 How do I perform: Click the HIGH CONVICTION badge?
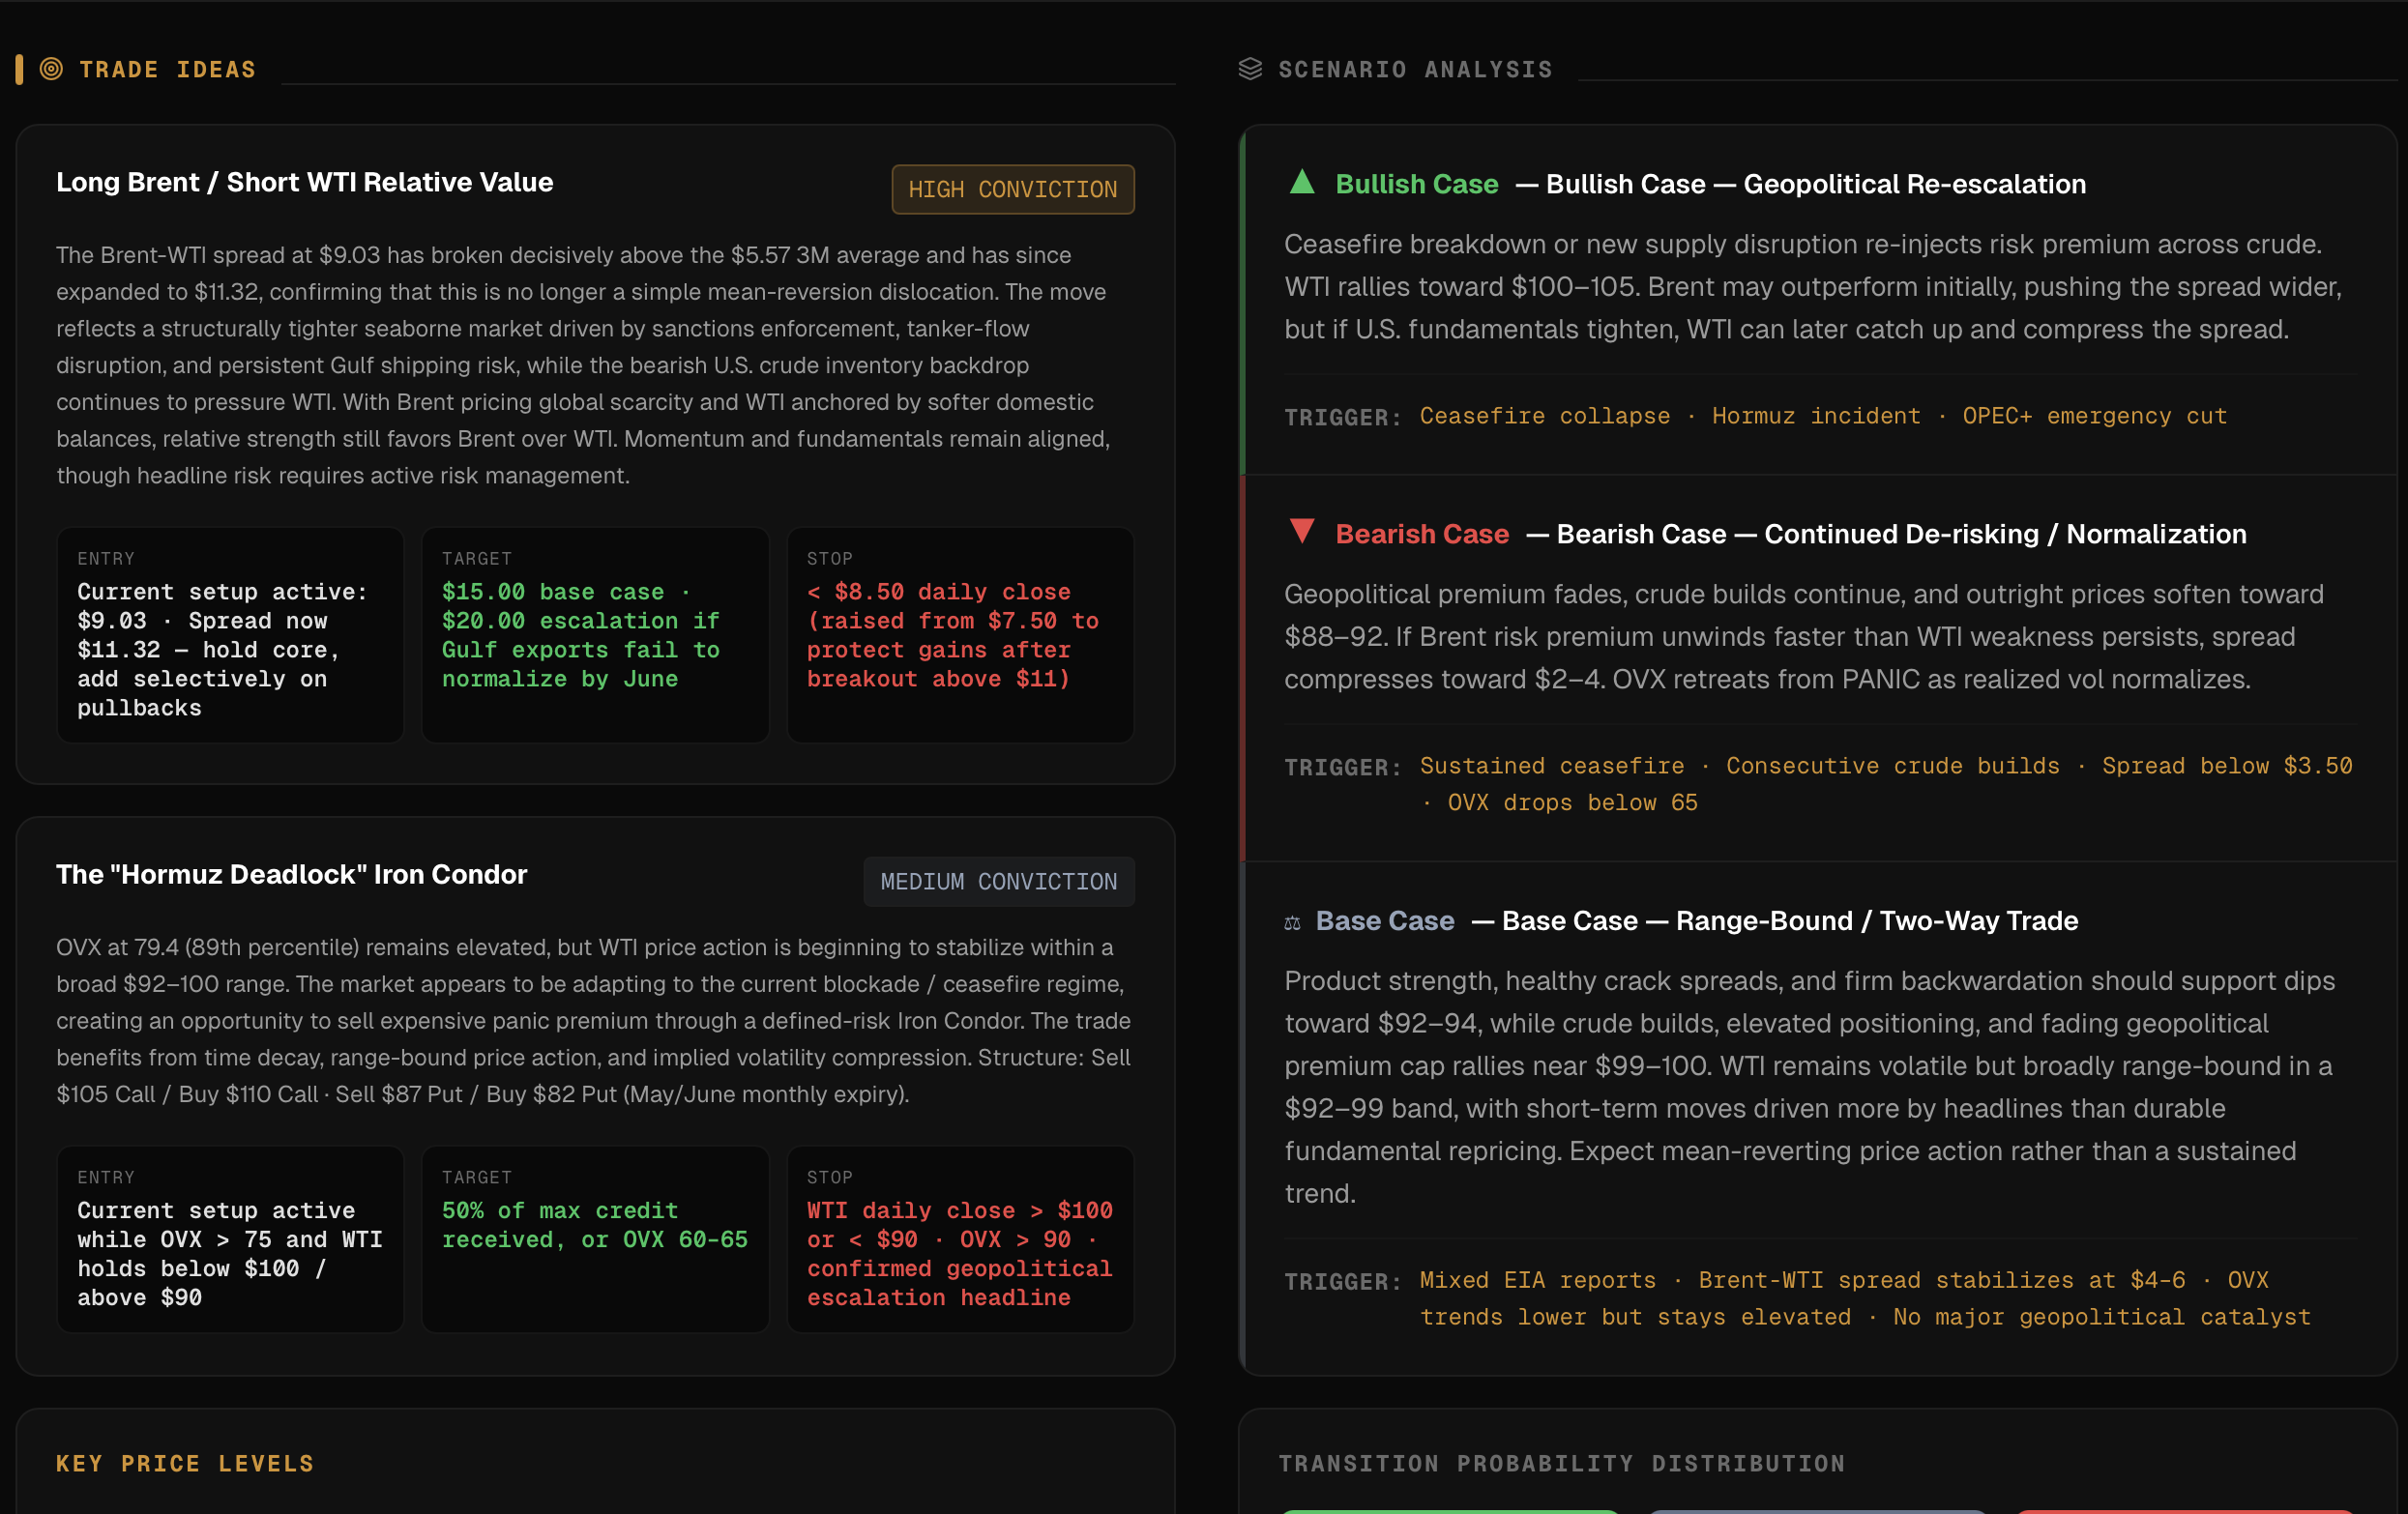click(x=1012, y=189)
